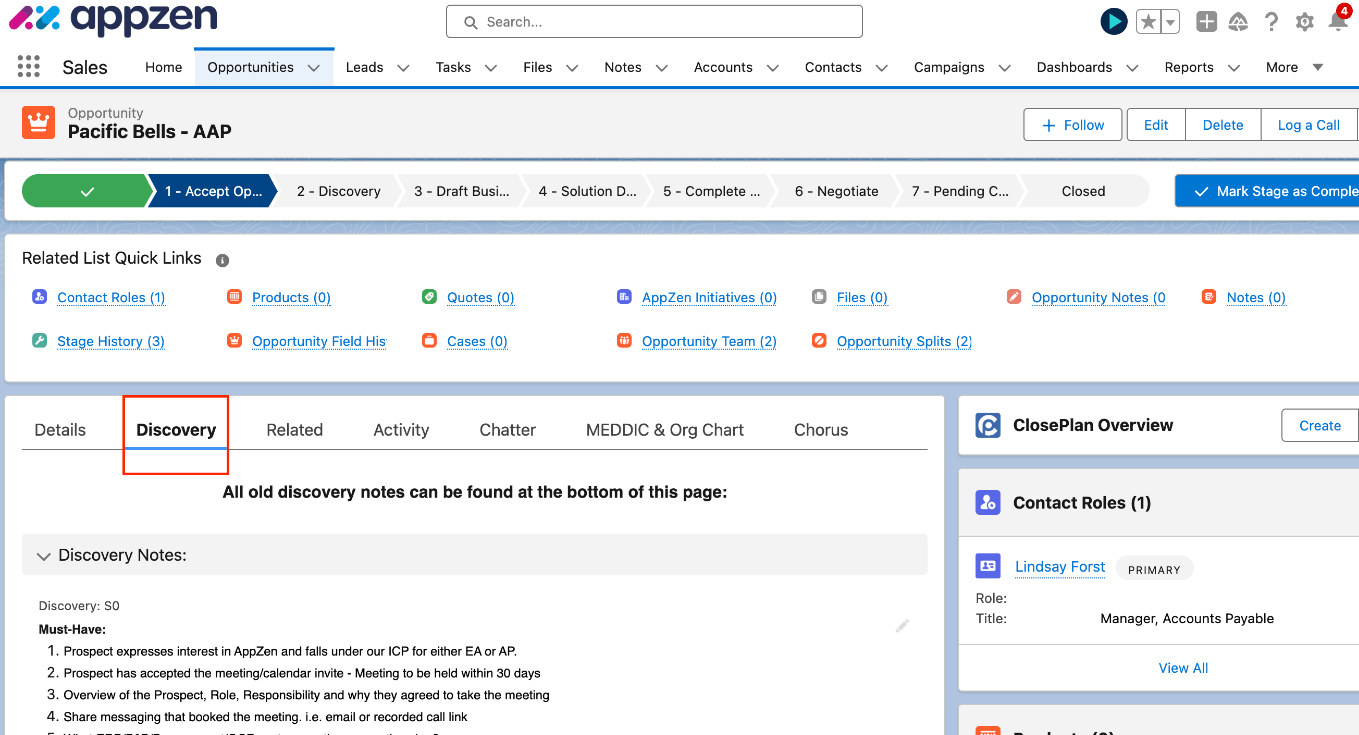Click the Opportunity Team quick link icon
The image size is (1359, 735).
(x=624, y=341)
